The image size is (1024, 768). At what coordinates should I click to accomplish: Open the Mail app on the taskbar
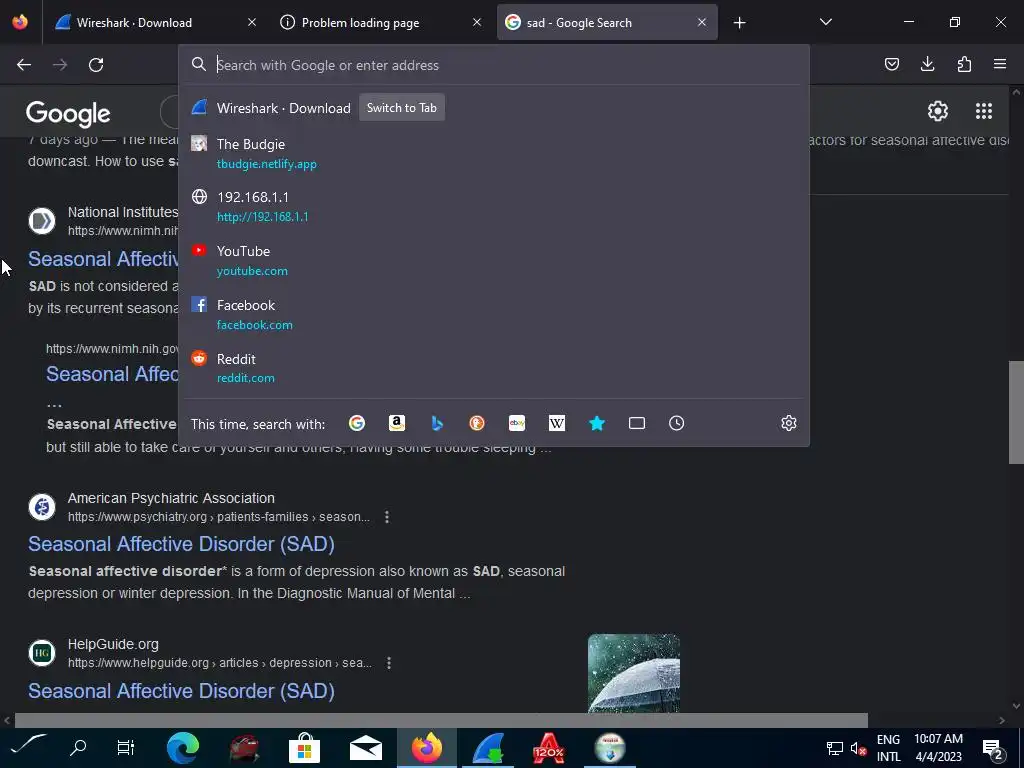366,748
